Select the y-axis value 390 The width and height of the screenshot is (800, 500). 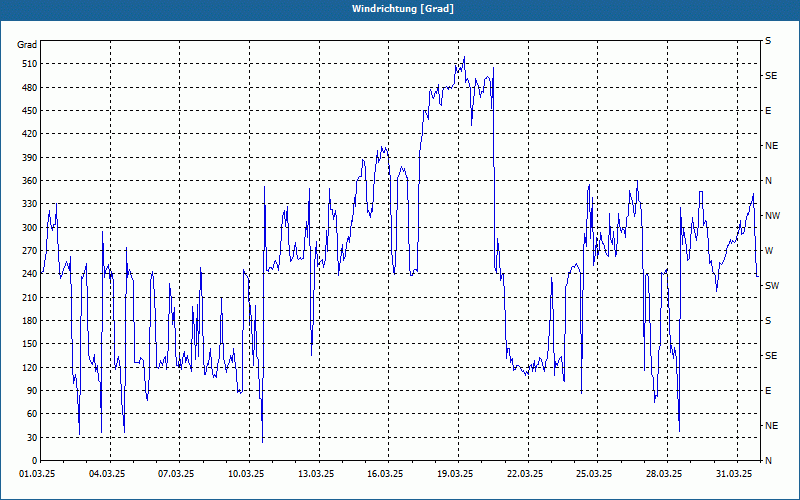[30, 158]
